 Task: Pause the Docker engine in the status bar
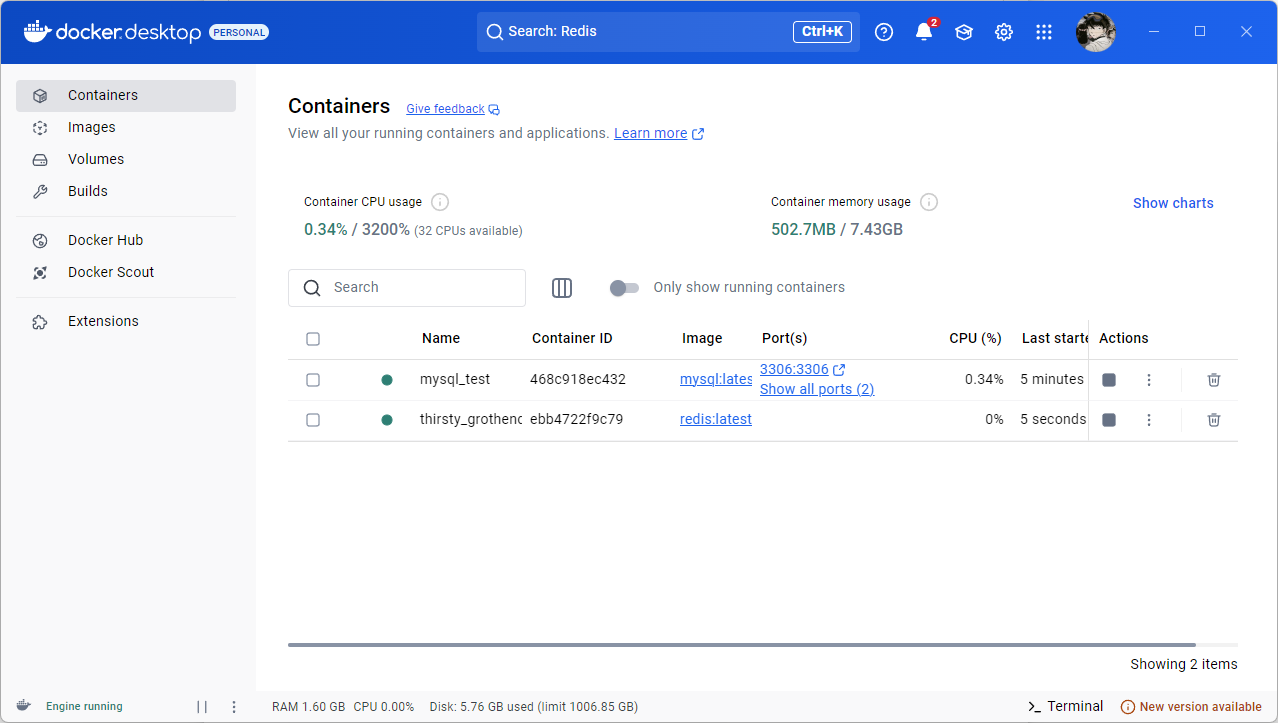point(202,707)
